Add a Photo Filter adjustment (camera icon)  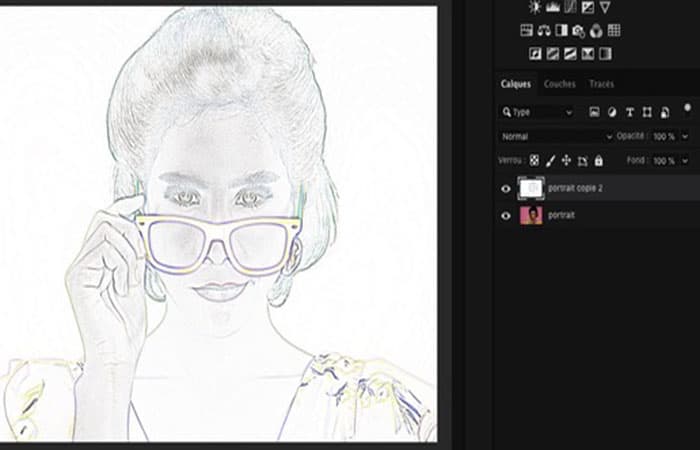click(x=579, y=31)
